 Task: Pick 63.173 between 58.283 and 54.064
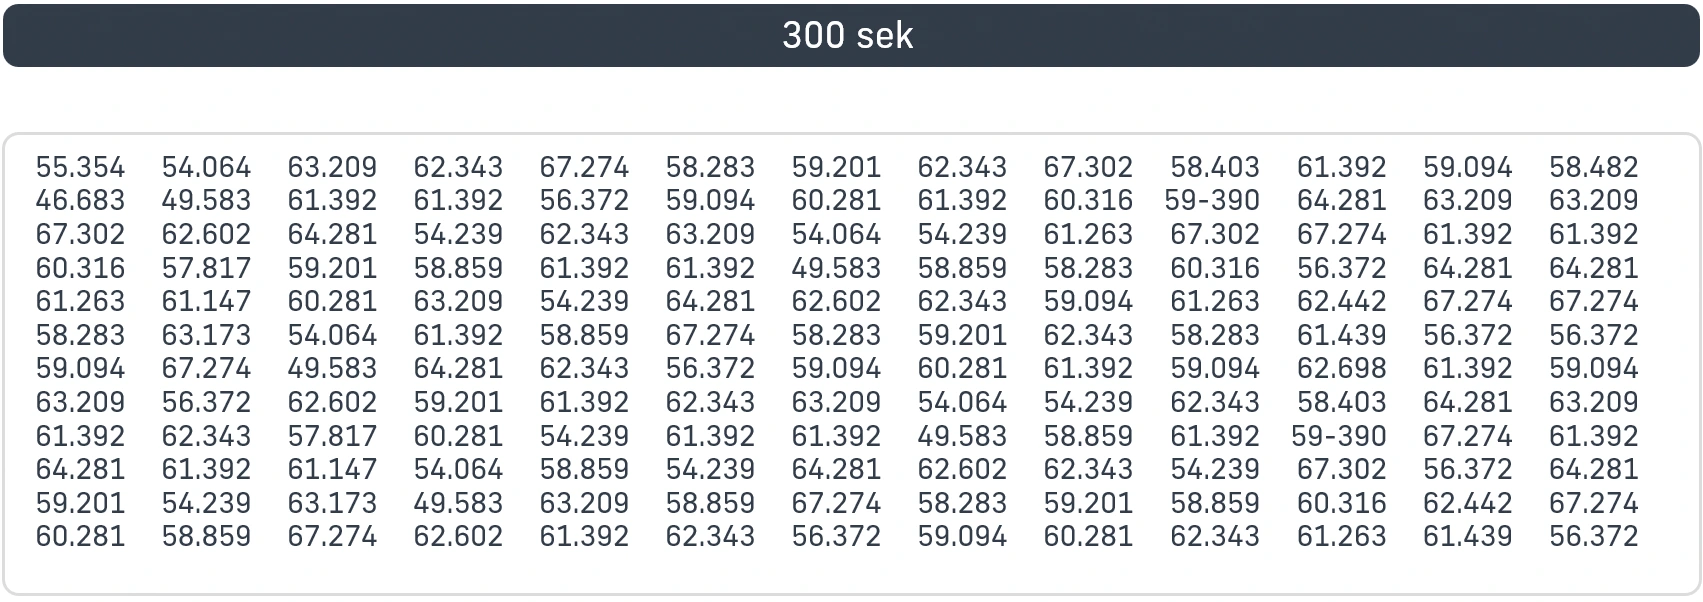click(206, 335)
